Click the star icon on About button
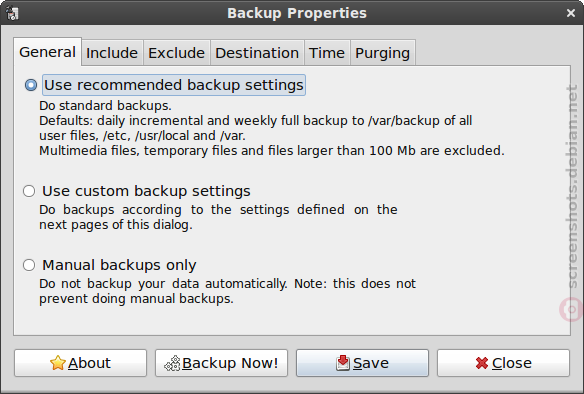This screenshot has width=584, height=394. [58, 363]
